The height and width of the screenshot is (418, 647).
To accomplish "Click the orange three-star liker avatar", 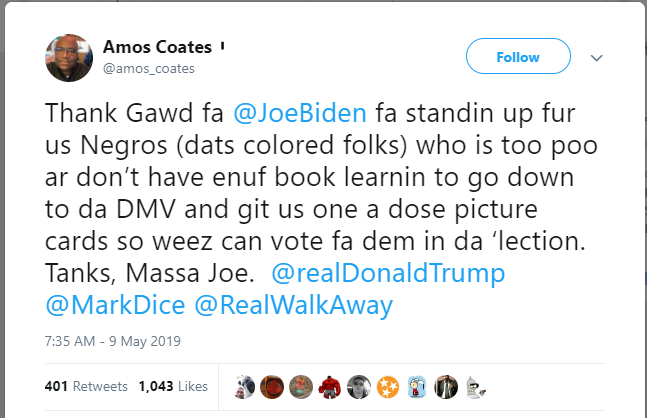I will [x=388, y=386].
